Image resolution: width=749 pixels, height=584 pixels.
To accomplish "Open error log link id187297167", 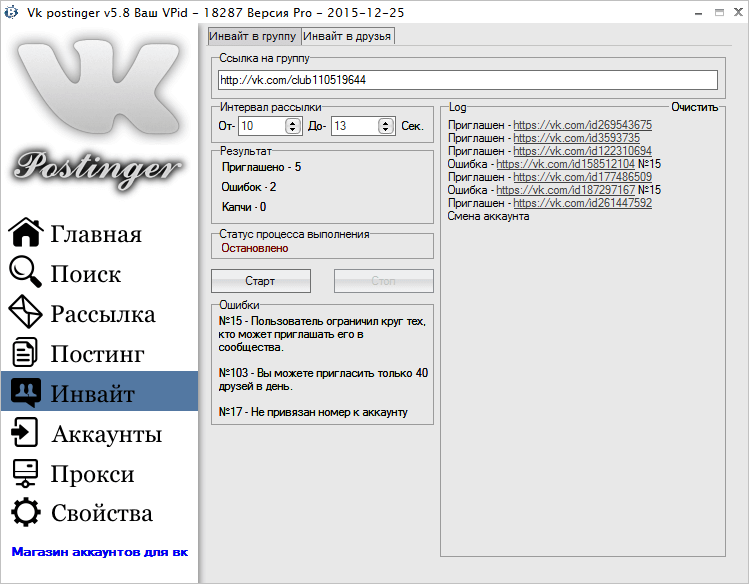I will [565, 190].
